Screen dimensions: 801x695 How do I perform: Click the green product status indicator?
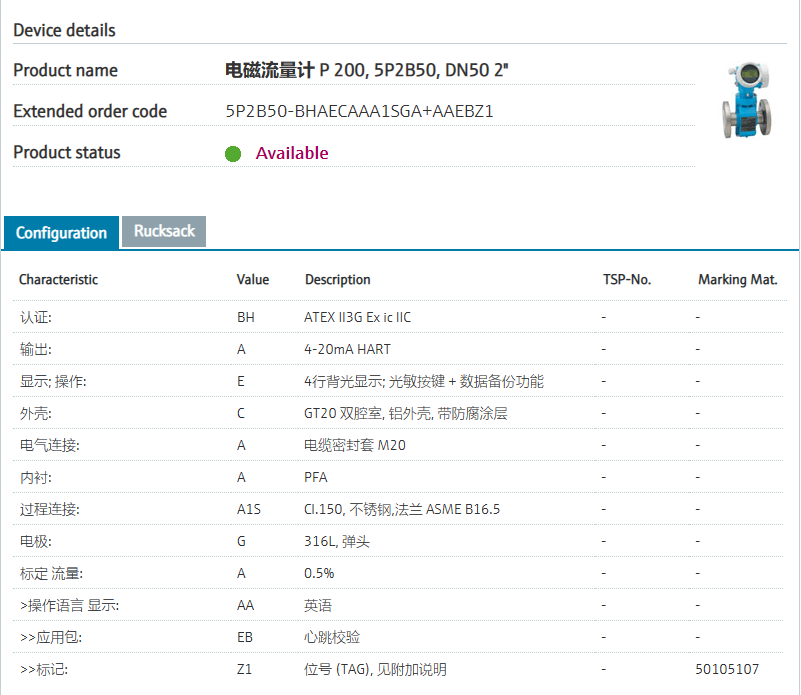[233, 154]
